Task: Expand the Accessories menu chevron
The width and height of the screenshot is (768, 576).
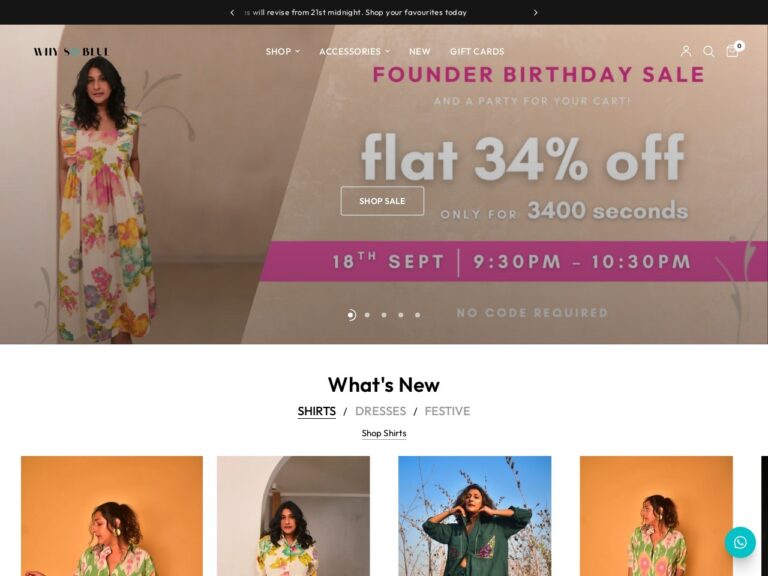Action: click(387, 51)
